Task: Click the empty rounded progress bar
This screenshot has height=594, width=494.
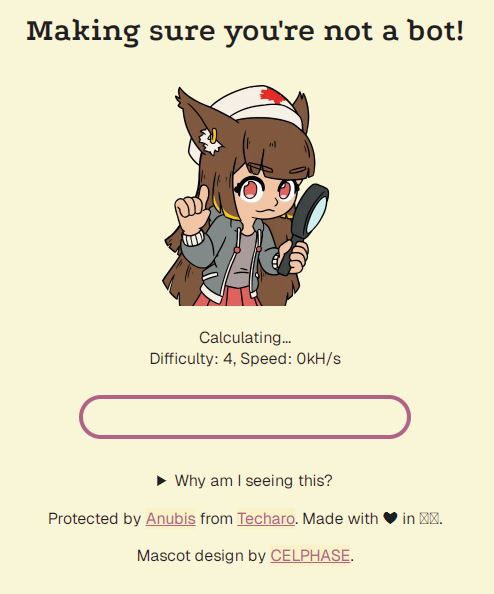Action: [x=245, y=417]
